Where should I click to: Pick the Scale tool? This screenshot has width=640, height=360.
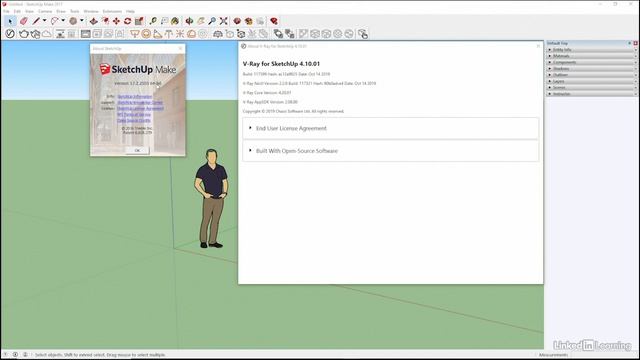[x=139, y=21]
